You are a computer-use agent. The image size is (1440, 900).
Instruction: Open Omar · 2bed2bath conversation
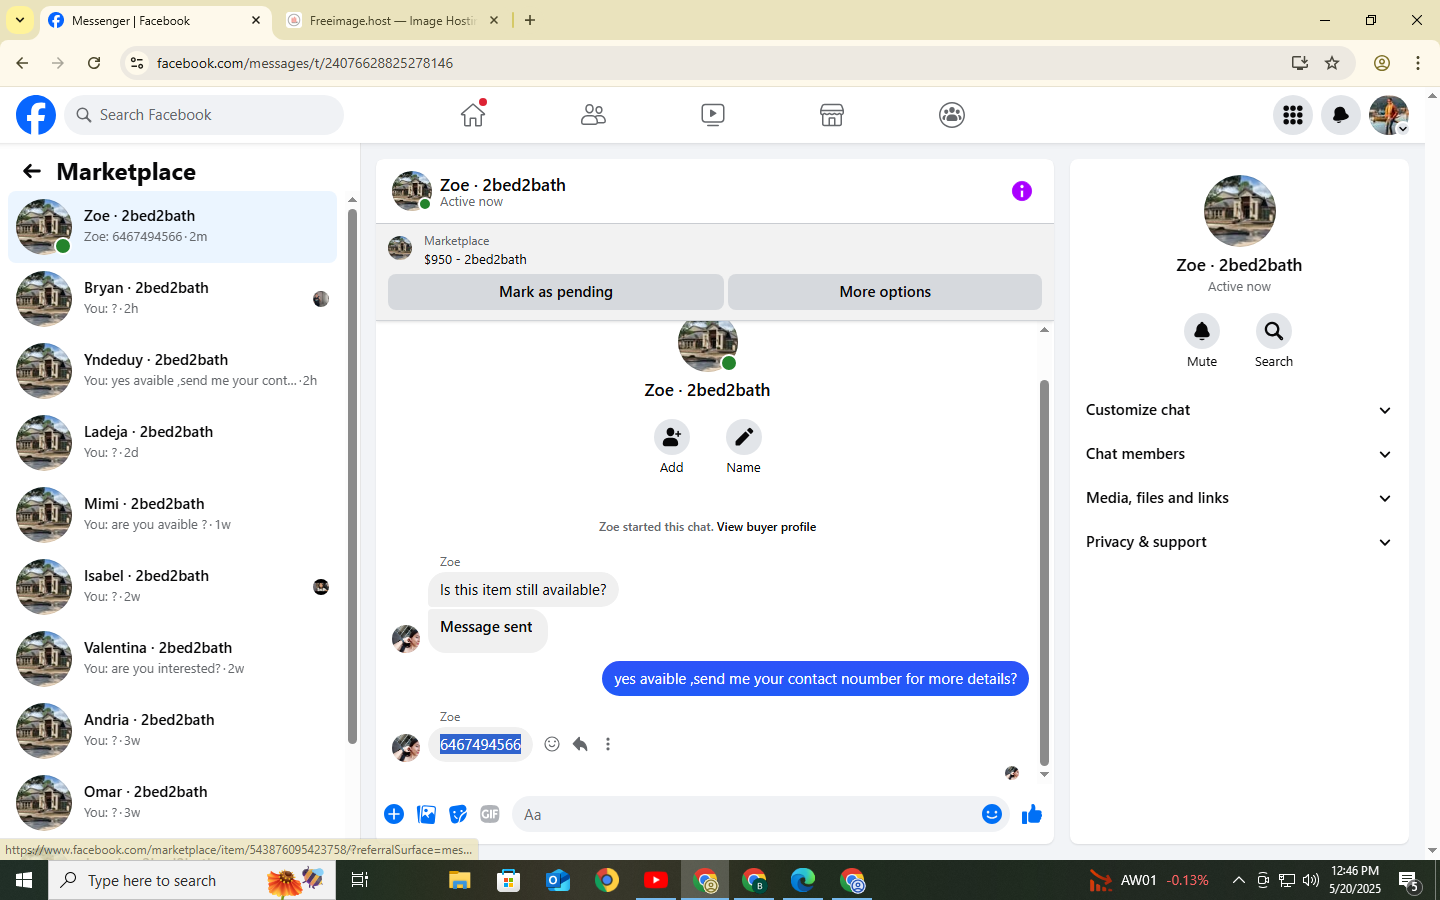click(172, 803)
